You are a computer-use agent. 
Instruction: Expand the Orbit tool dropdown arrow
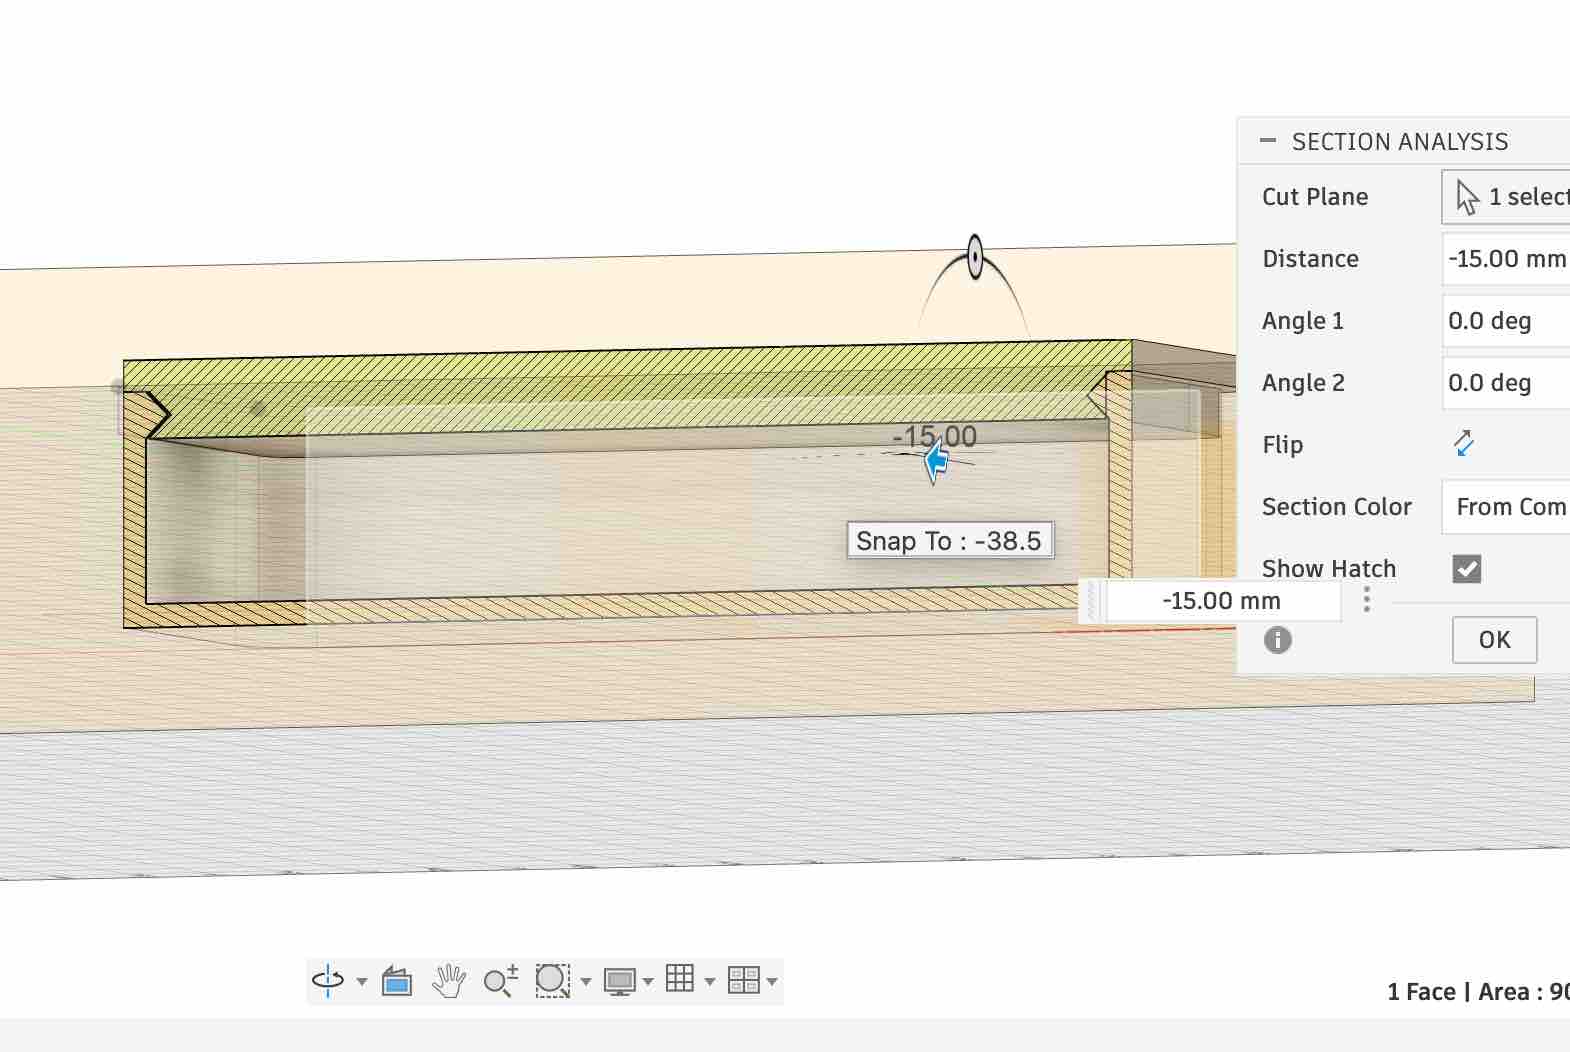click(362, 982)
